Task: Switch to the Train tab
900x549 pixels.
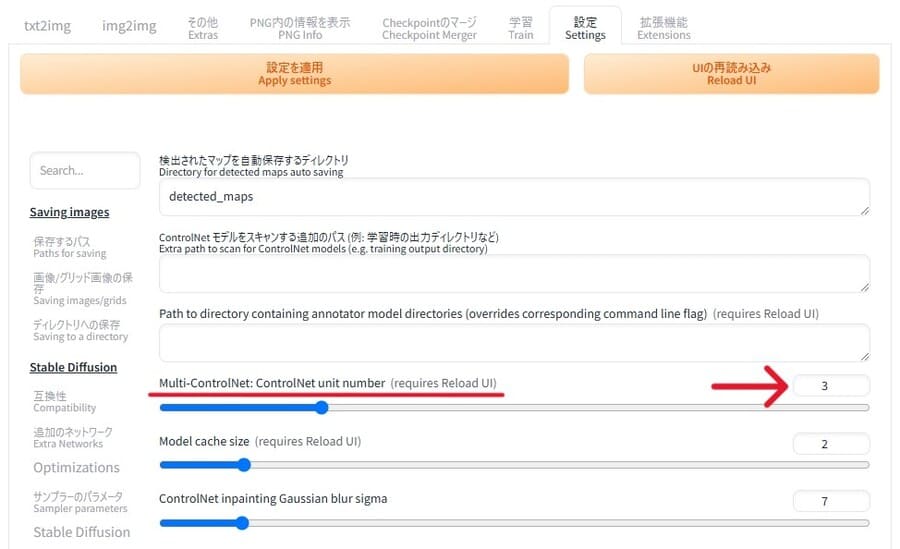Action: pyautogui.click(x=521, y=27)
